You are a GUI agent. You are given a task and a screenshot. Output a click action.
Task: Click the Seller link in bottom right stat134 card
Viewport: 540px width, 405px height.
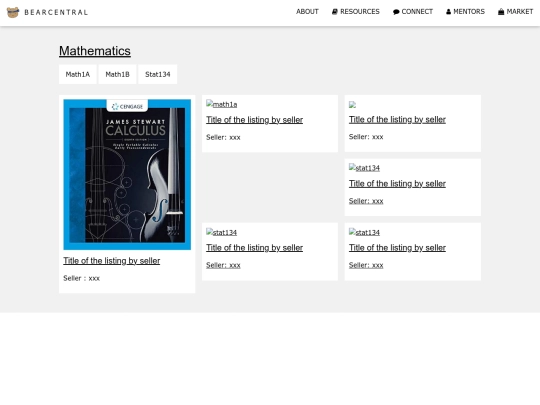point(366,265)
